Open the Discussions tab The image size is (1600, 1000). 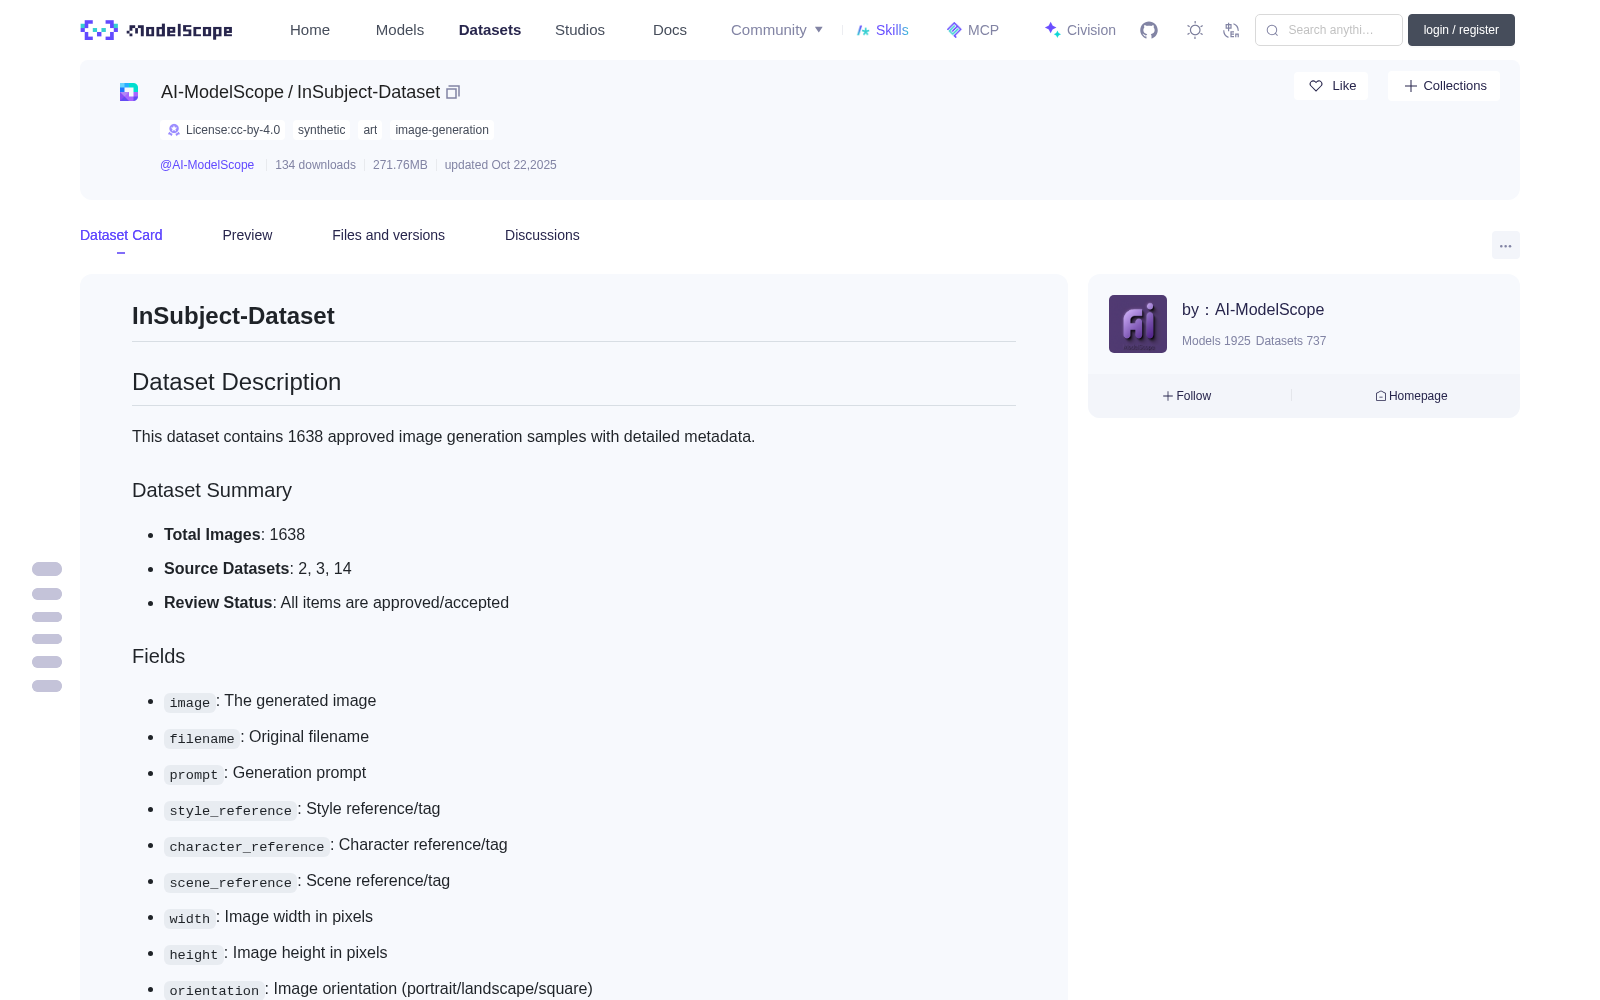(x=542, y=235)
